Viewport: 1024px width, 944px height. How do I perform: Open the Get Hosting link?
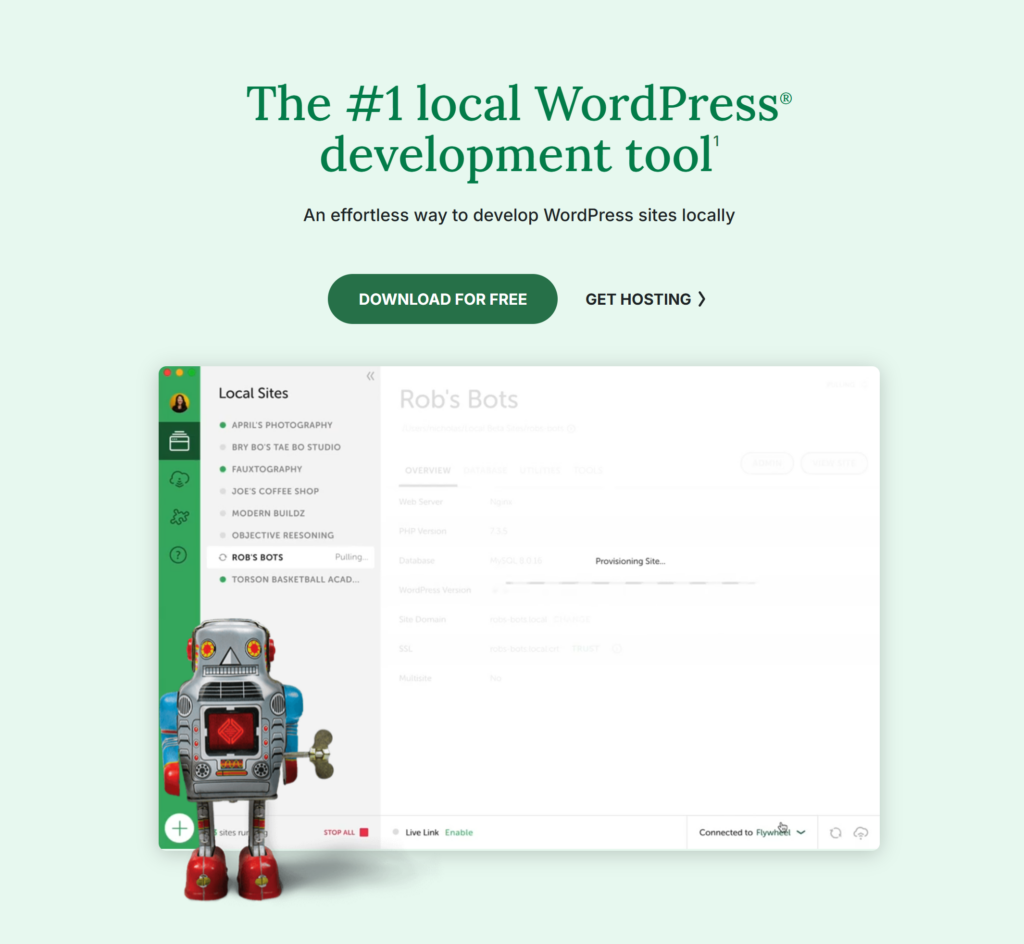click(645, 299)
